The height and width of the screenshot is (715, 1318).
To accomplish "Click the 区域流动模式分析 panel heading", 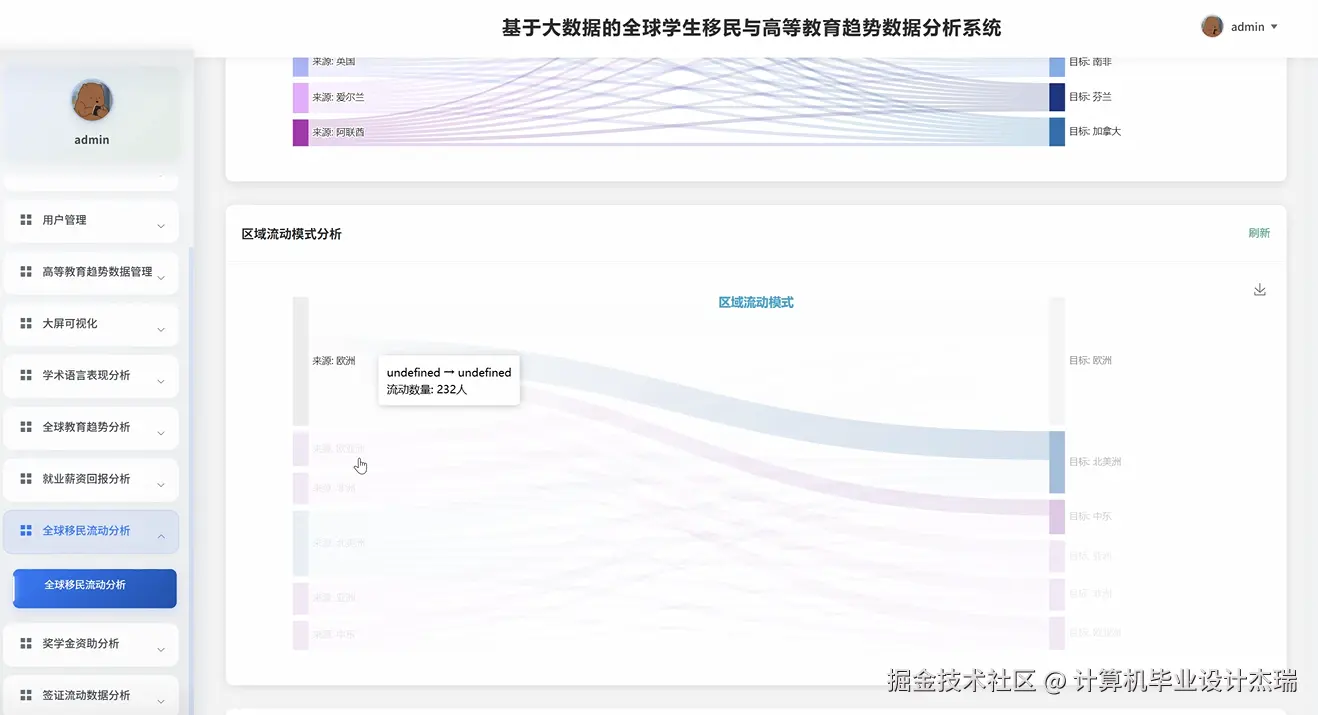I will 291,234.
